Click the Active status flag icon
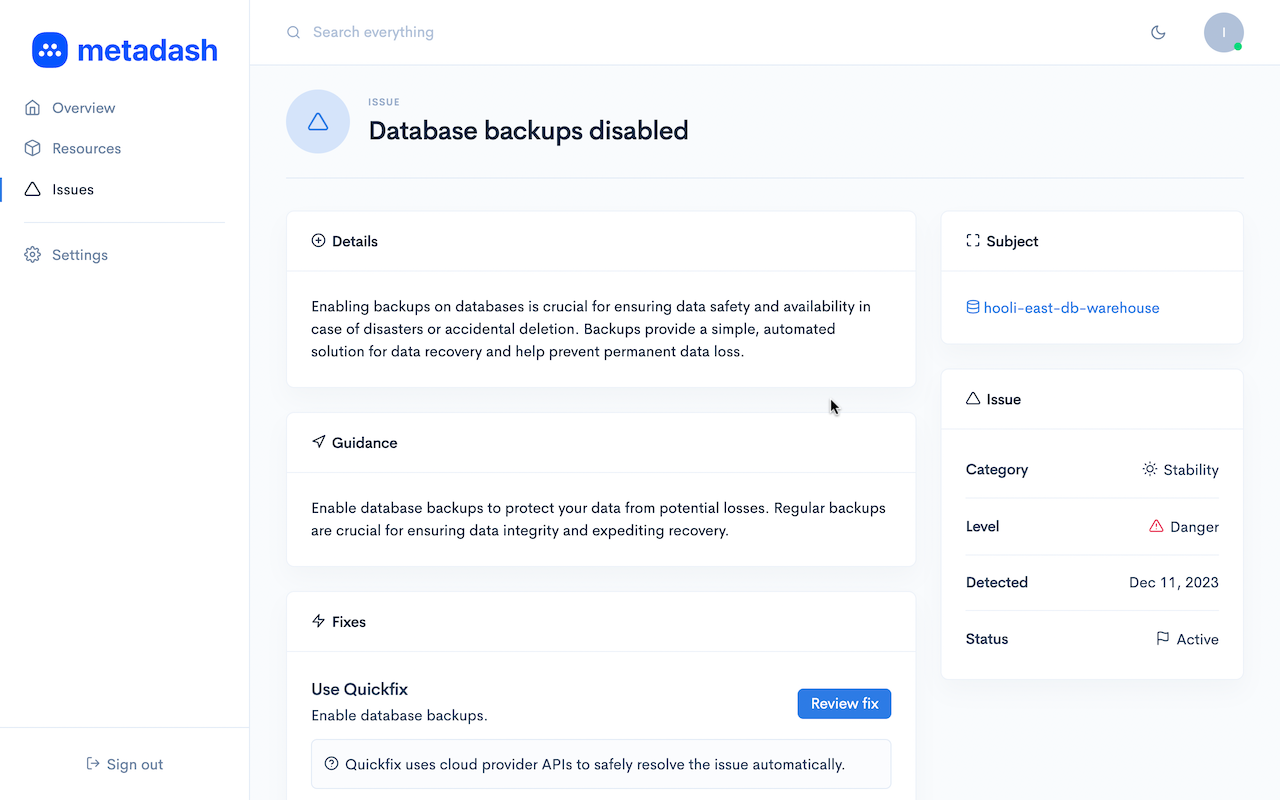1280x800 pixels. pos(1163,638)
